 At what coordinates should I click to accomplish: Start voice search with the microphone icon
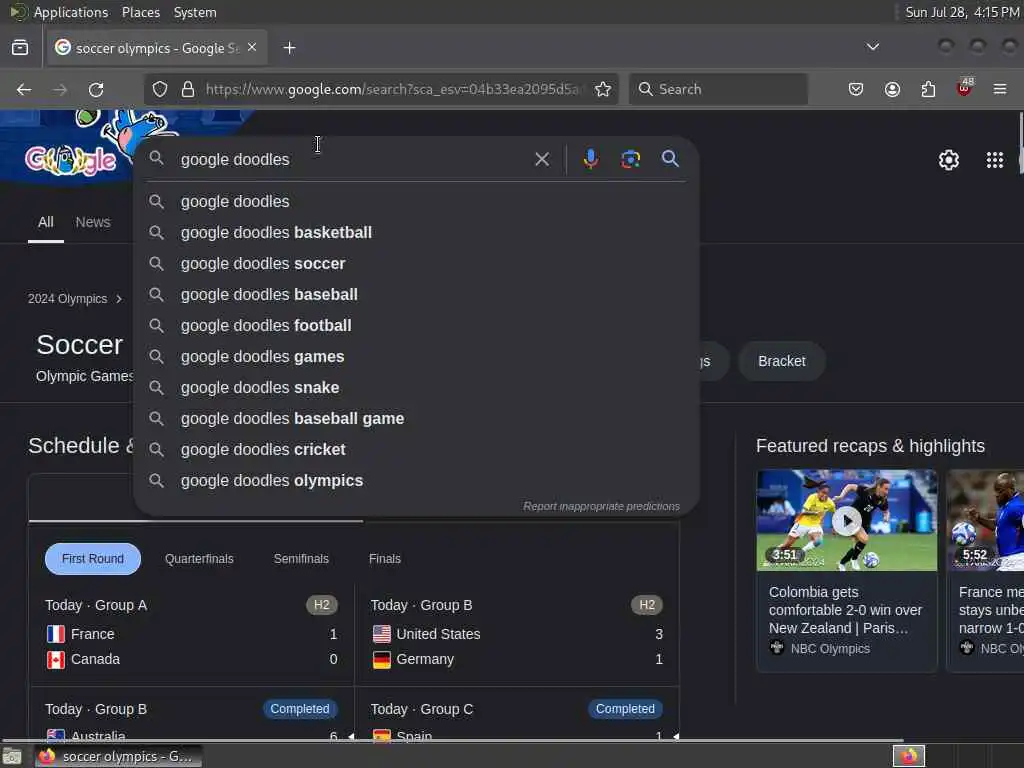click(590, 159)
